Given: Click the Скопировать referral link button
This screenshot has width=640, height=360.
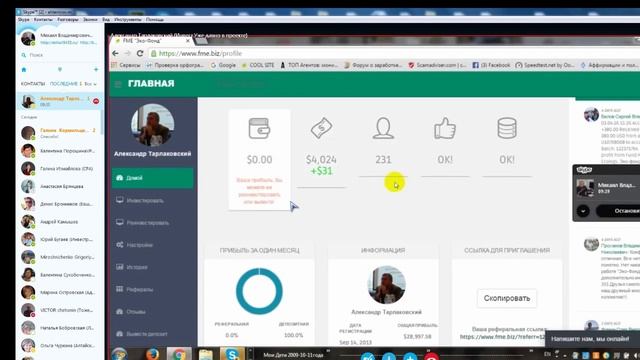Looking at the screenshot, I should 507,298.
